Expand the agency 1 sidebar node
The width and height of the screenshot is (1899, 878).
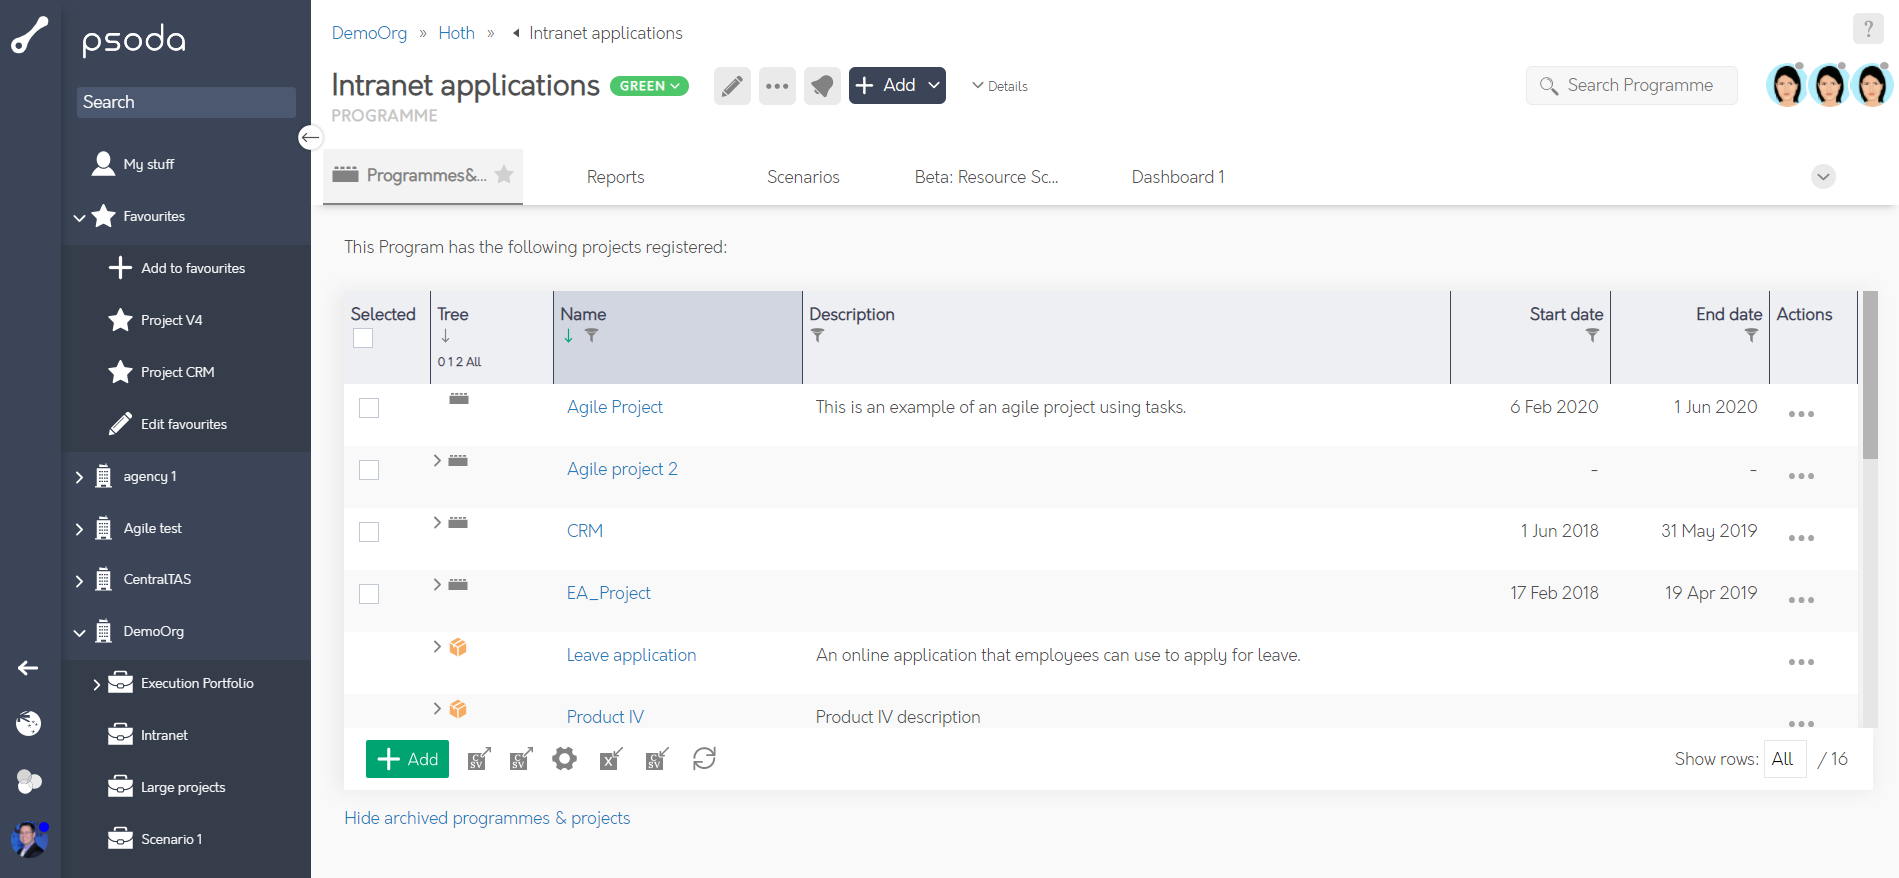tap(79, 477)
